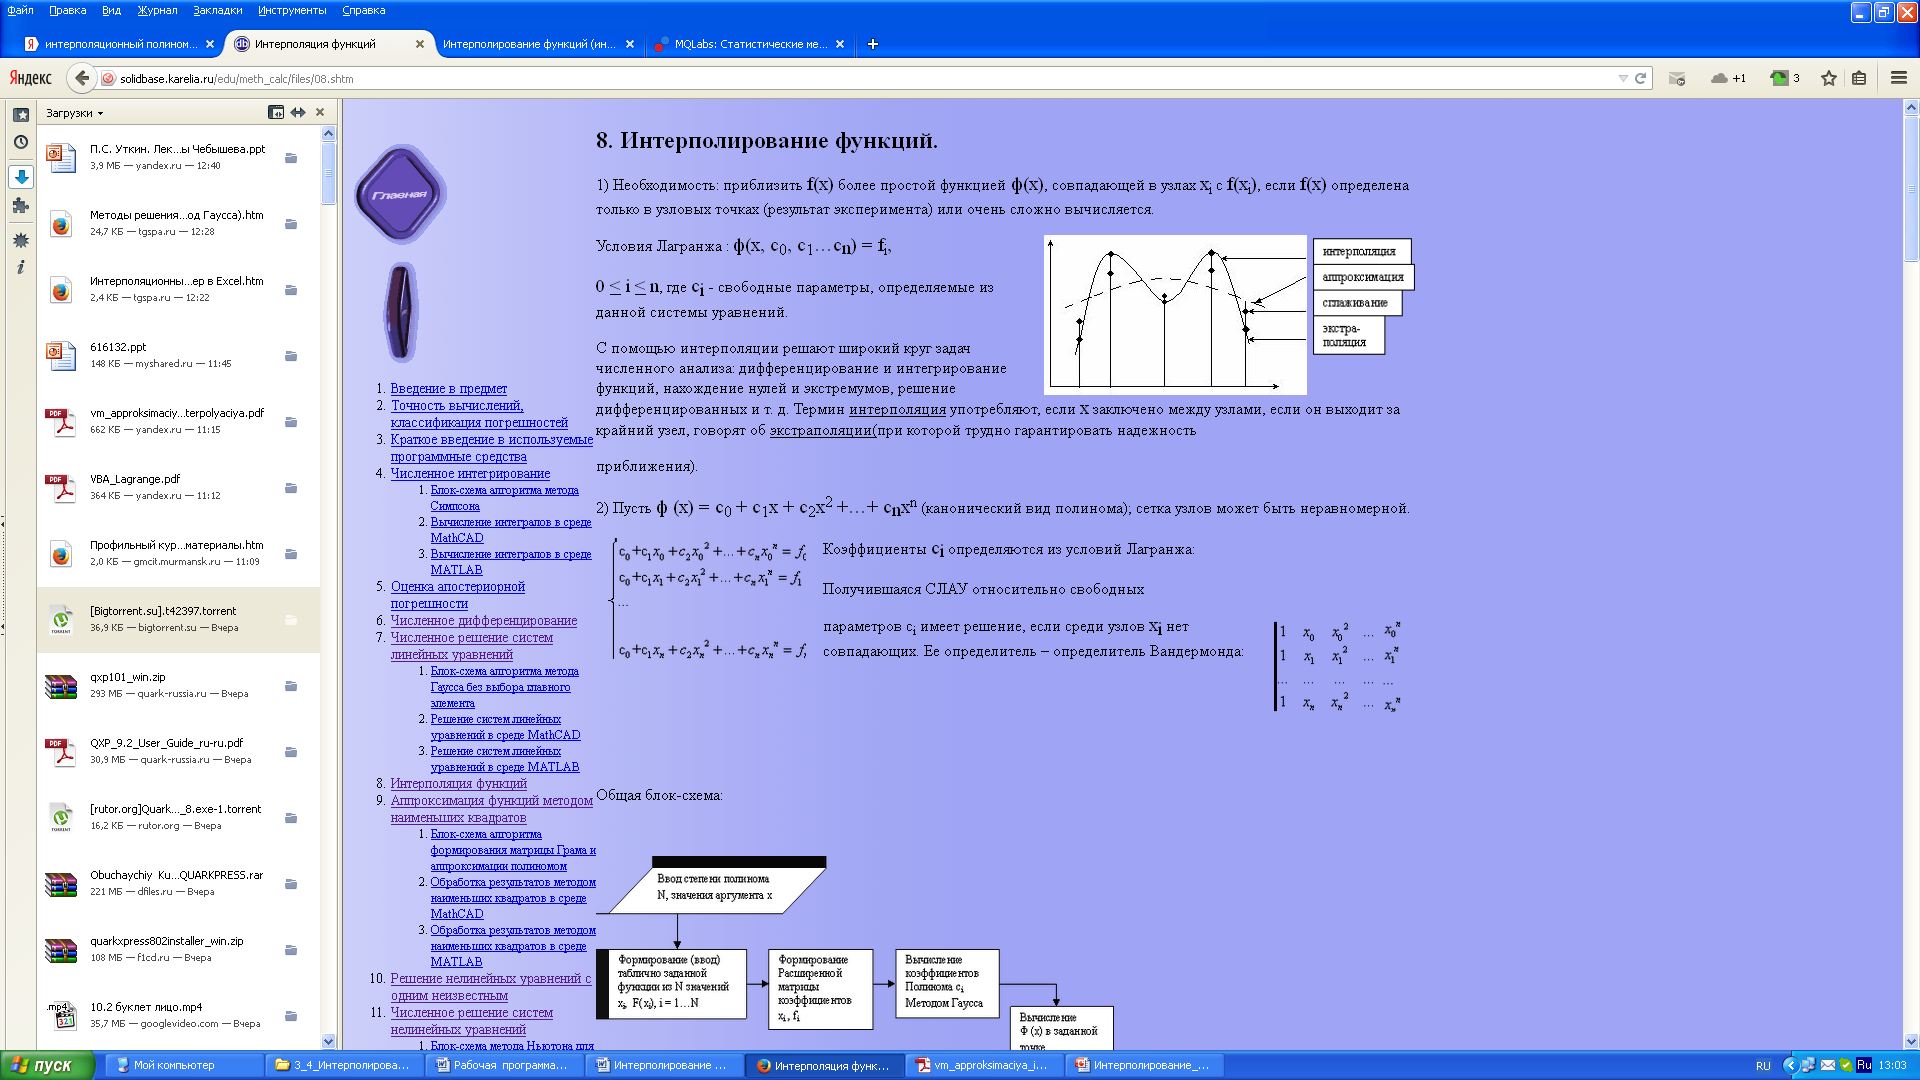1920x1080 pixels.
Task: Go back with the browser back arrow
Action: pos(82,78)
